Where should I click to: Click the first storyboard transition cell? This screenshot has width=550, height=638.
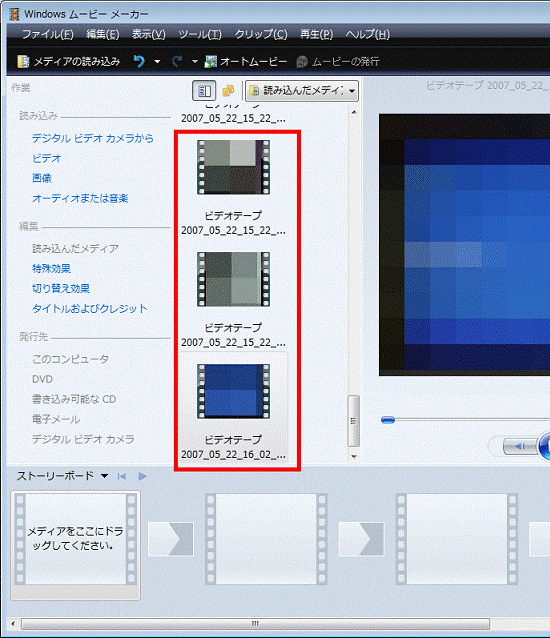170,539
